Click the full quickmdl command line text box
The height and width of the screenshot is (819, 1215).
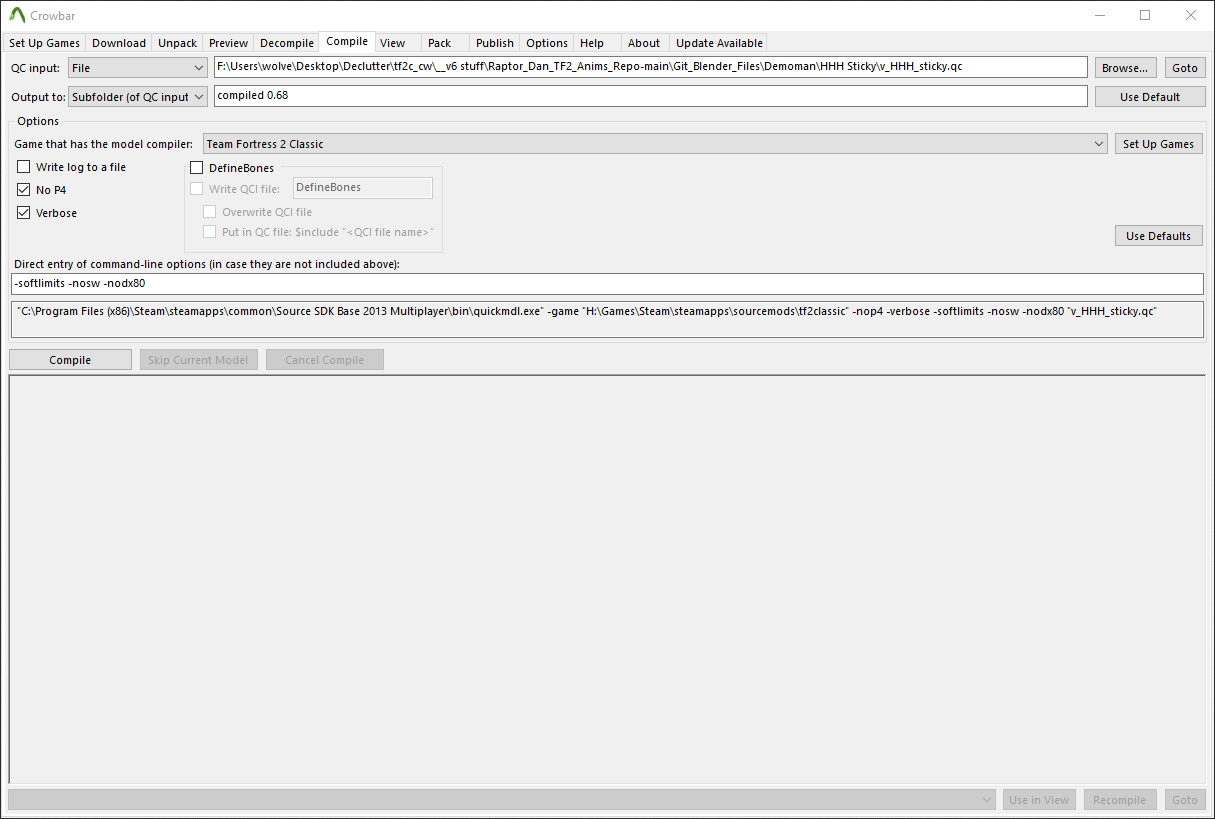pos(608,319)
